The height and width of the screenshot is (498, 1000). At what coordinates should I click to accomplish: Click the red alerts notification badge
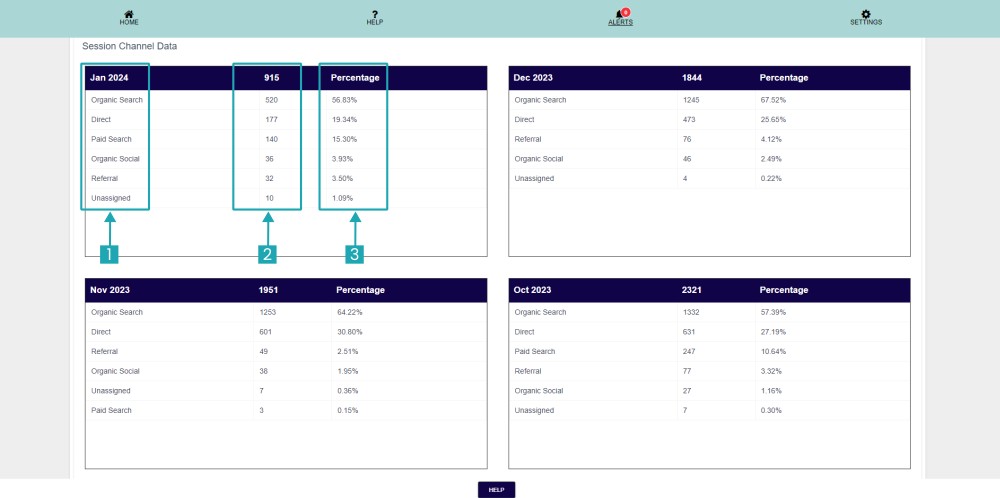625,11
